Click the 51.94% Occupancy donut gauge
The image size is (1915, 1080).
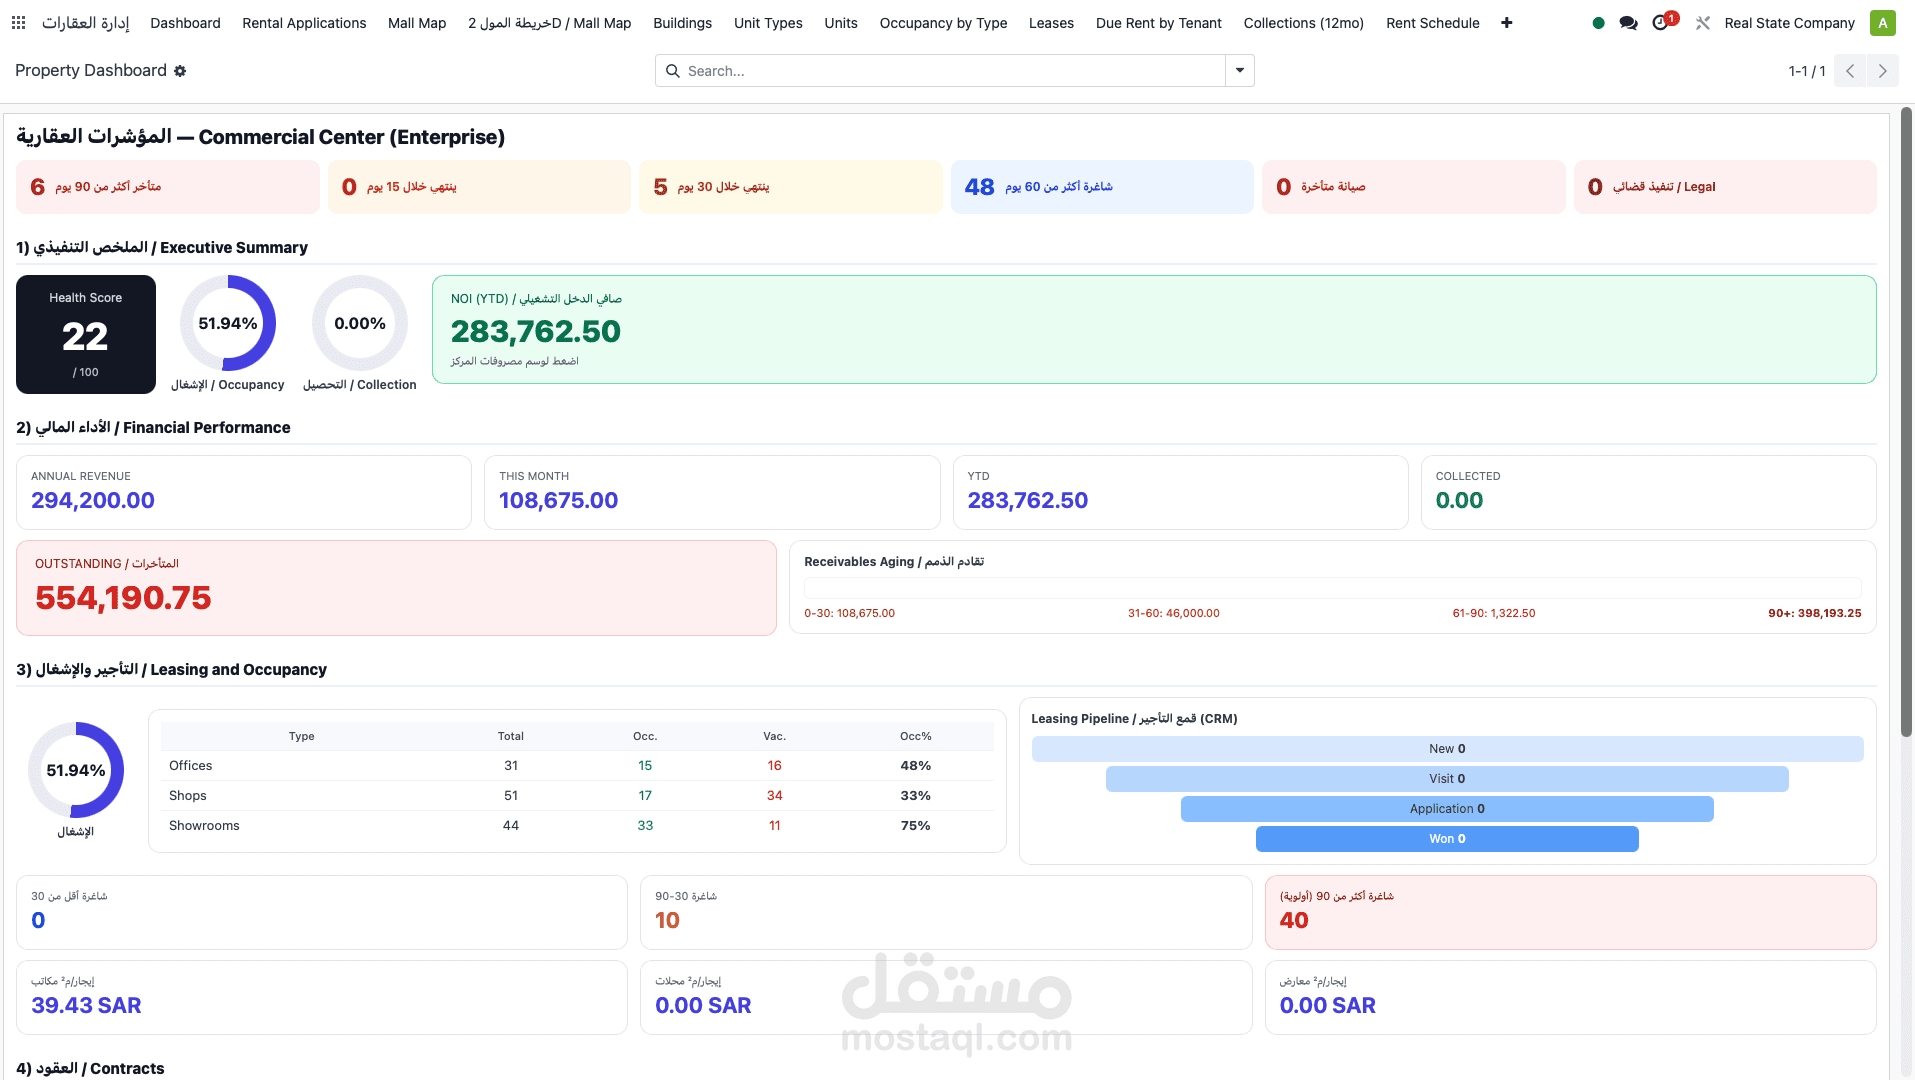click(228, 323)
